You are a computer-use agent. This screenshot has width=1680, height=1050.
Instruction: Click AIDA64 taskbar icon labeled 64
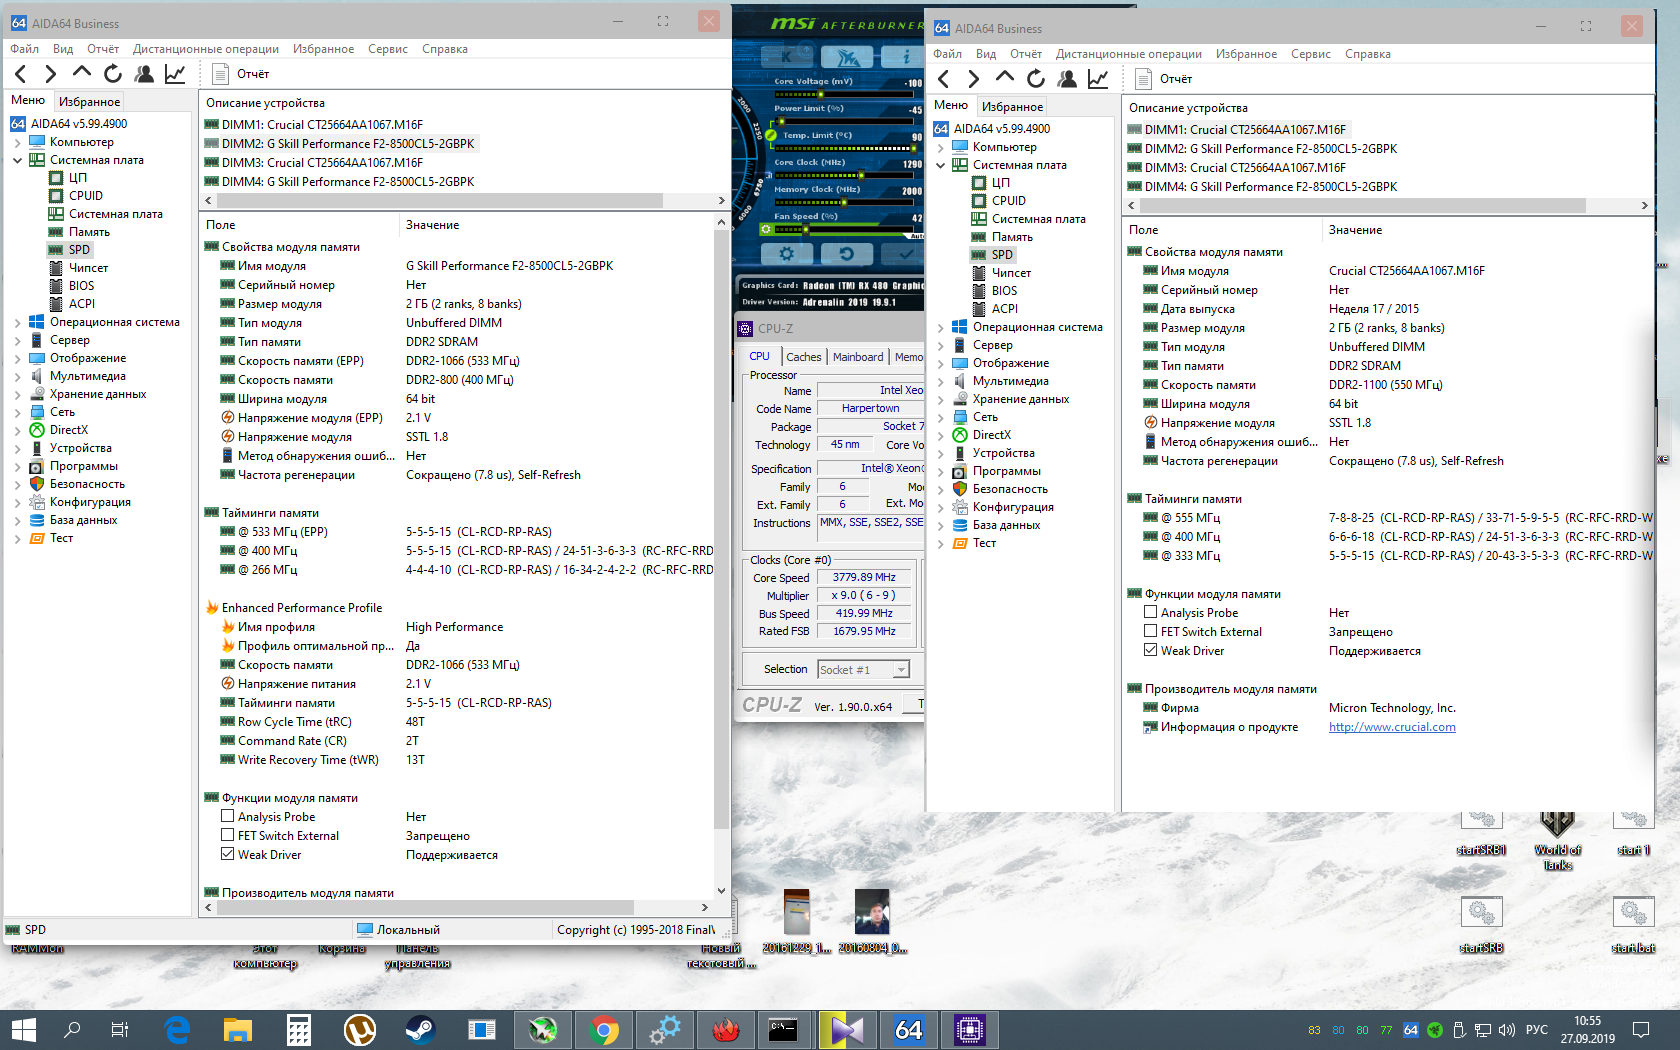[x=909, y=1029]
